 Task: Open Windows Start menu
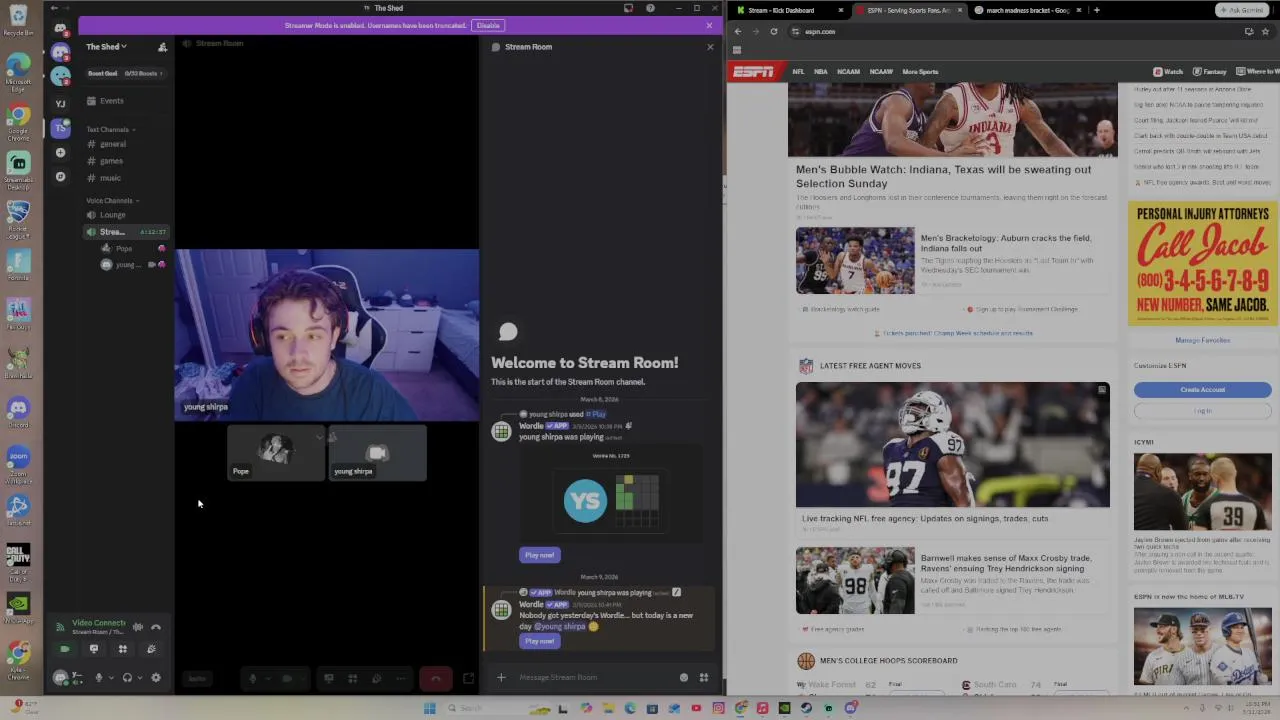point(429,708)
